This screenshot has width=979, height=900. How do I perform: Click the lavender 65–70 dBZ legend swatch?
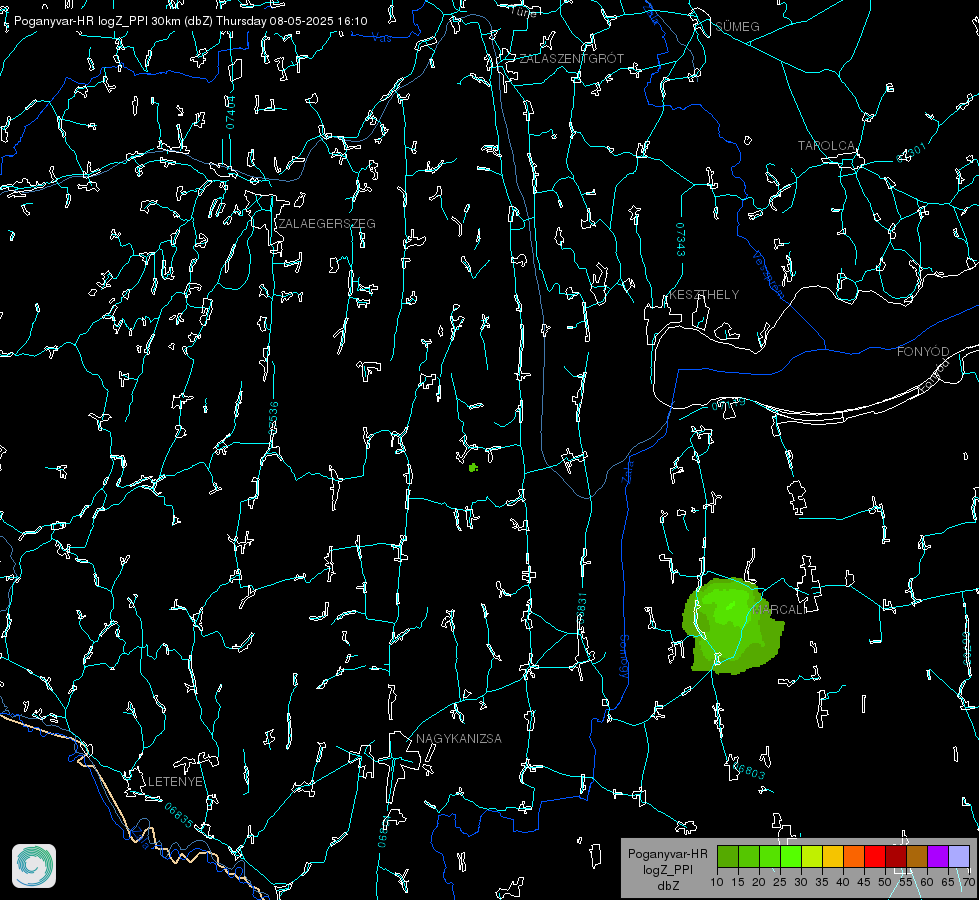[x=959, y=856]
